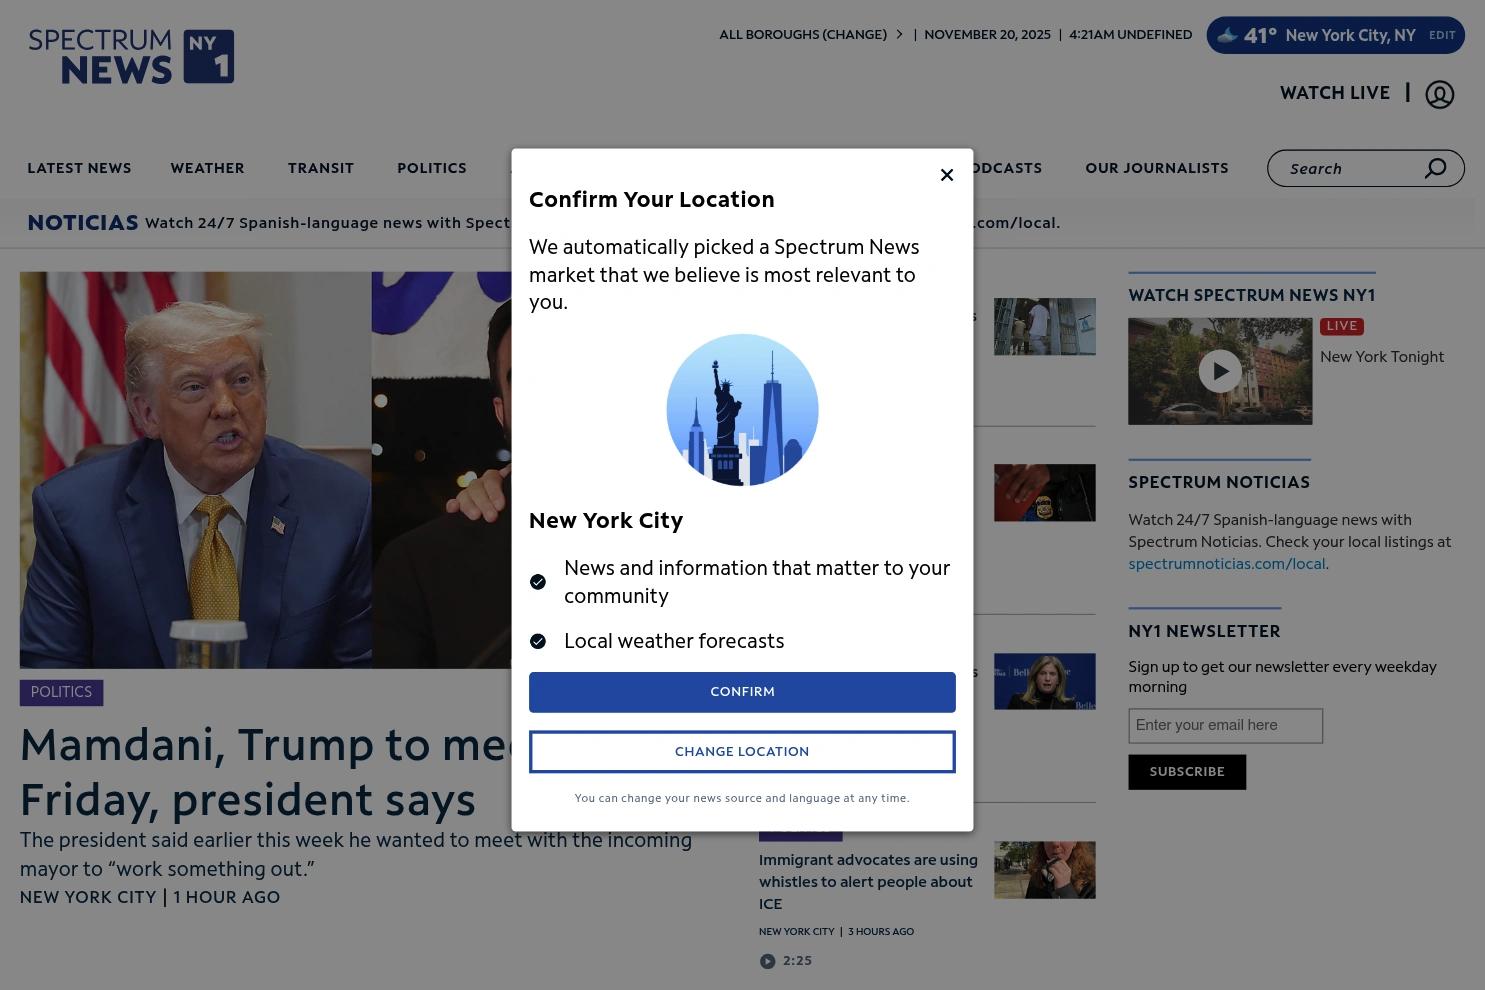Open Immigrant advocates using whistles story
The height and width of the screenshot is (990, 1485).
click(x=868, y=882)
